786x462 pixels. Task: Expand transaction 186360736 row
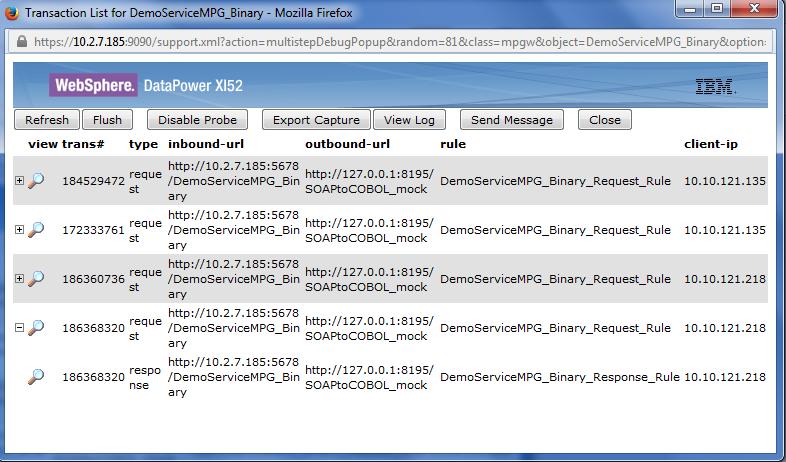[19, 279]
